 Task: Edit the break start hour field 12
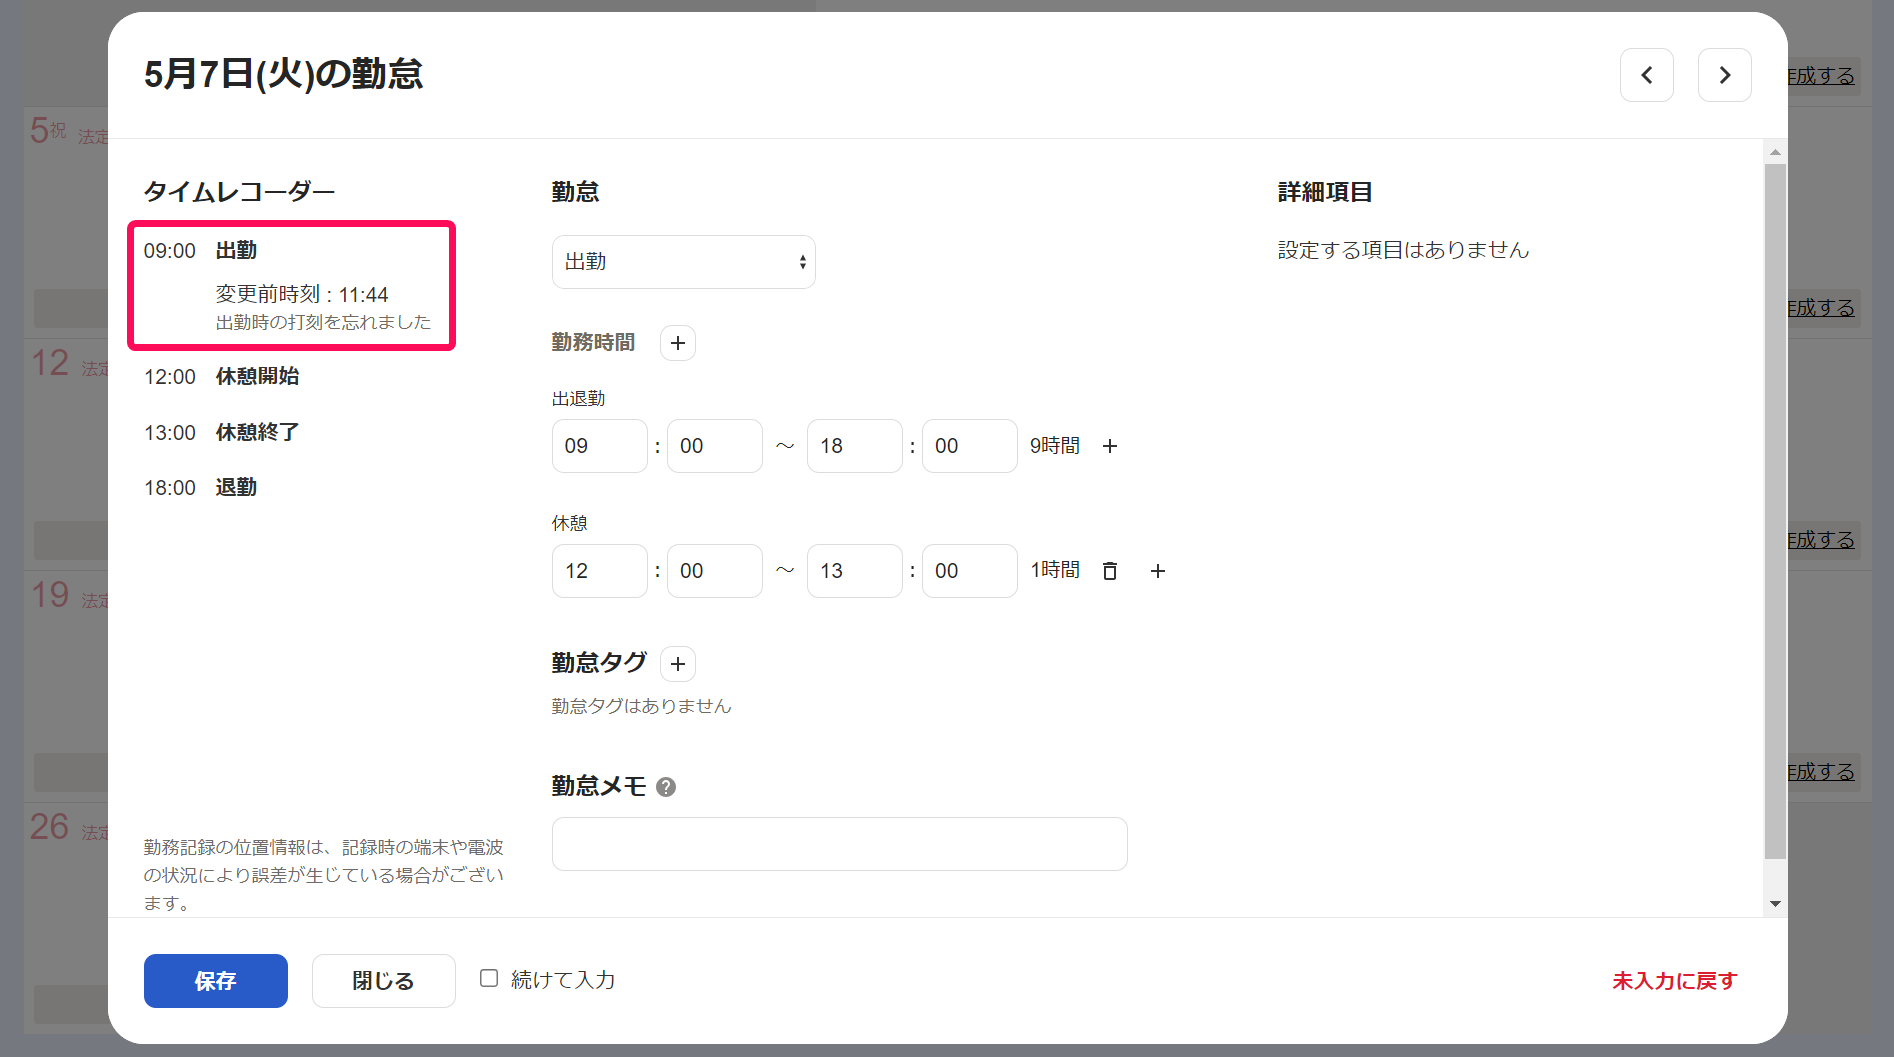point(600,571)
